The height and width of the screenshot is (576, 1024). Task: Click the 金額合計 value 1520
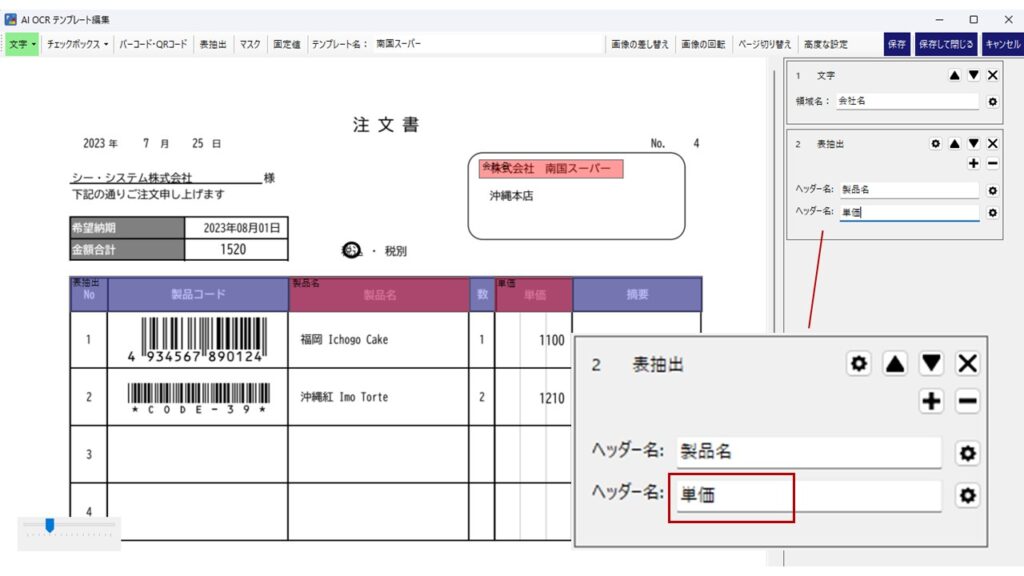236,249
